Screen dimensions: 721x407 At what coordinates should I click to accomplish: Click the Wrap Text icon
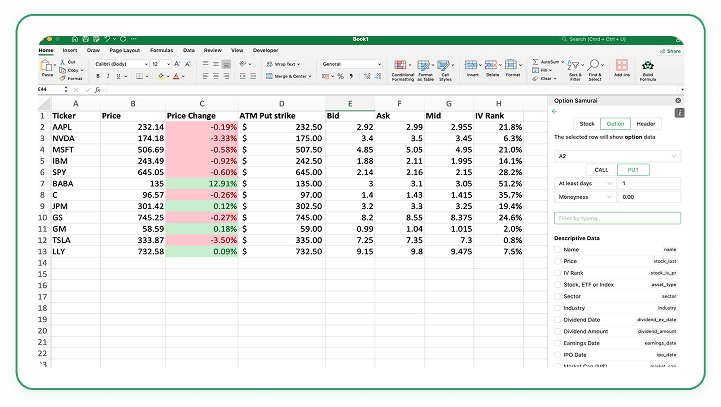[270, 64]
